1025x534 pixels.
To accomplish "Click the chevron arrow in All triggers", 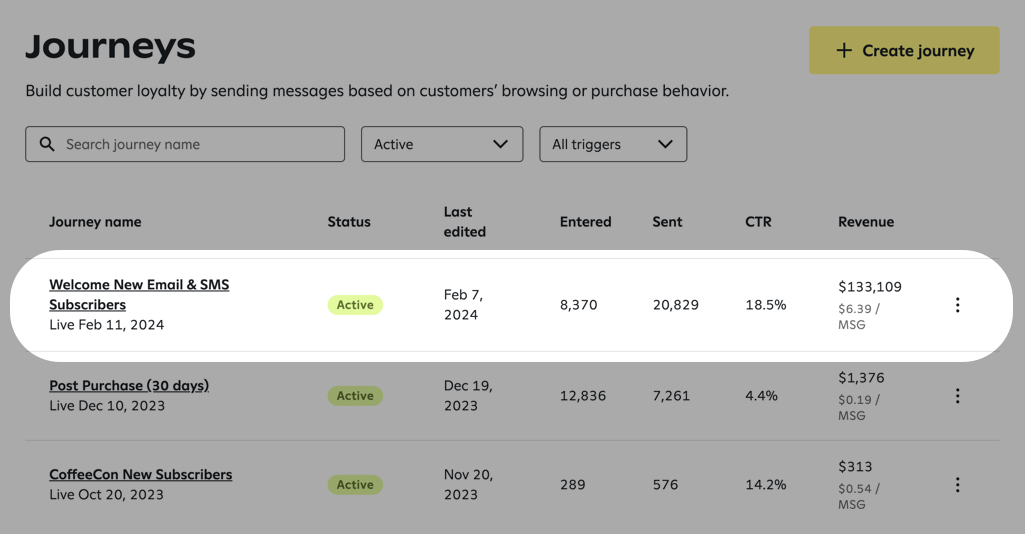I will coord(665,144).
